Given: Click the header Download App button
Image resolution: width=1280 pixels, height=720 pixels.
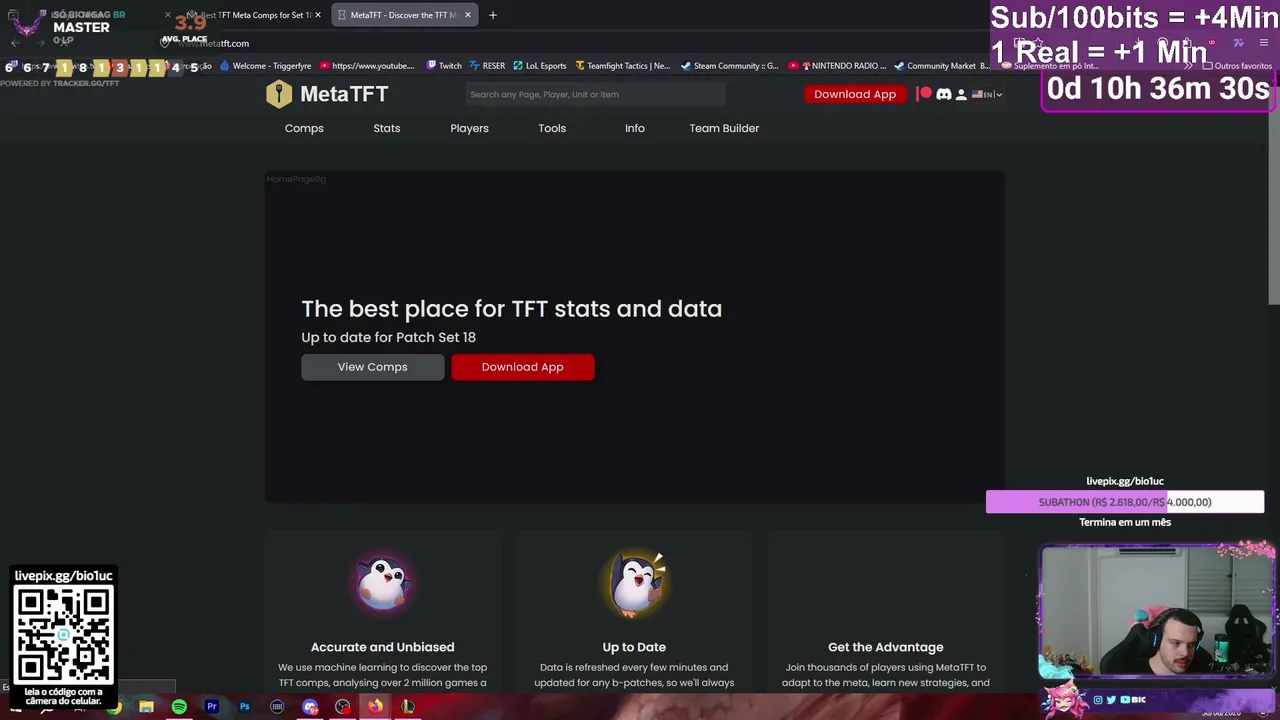Looking at the screenshot, I should click(855, 94).
